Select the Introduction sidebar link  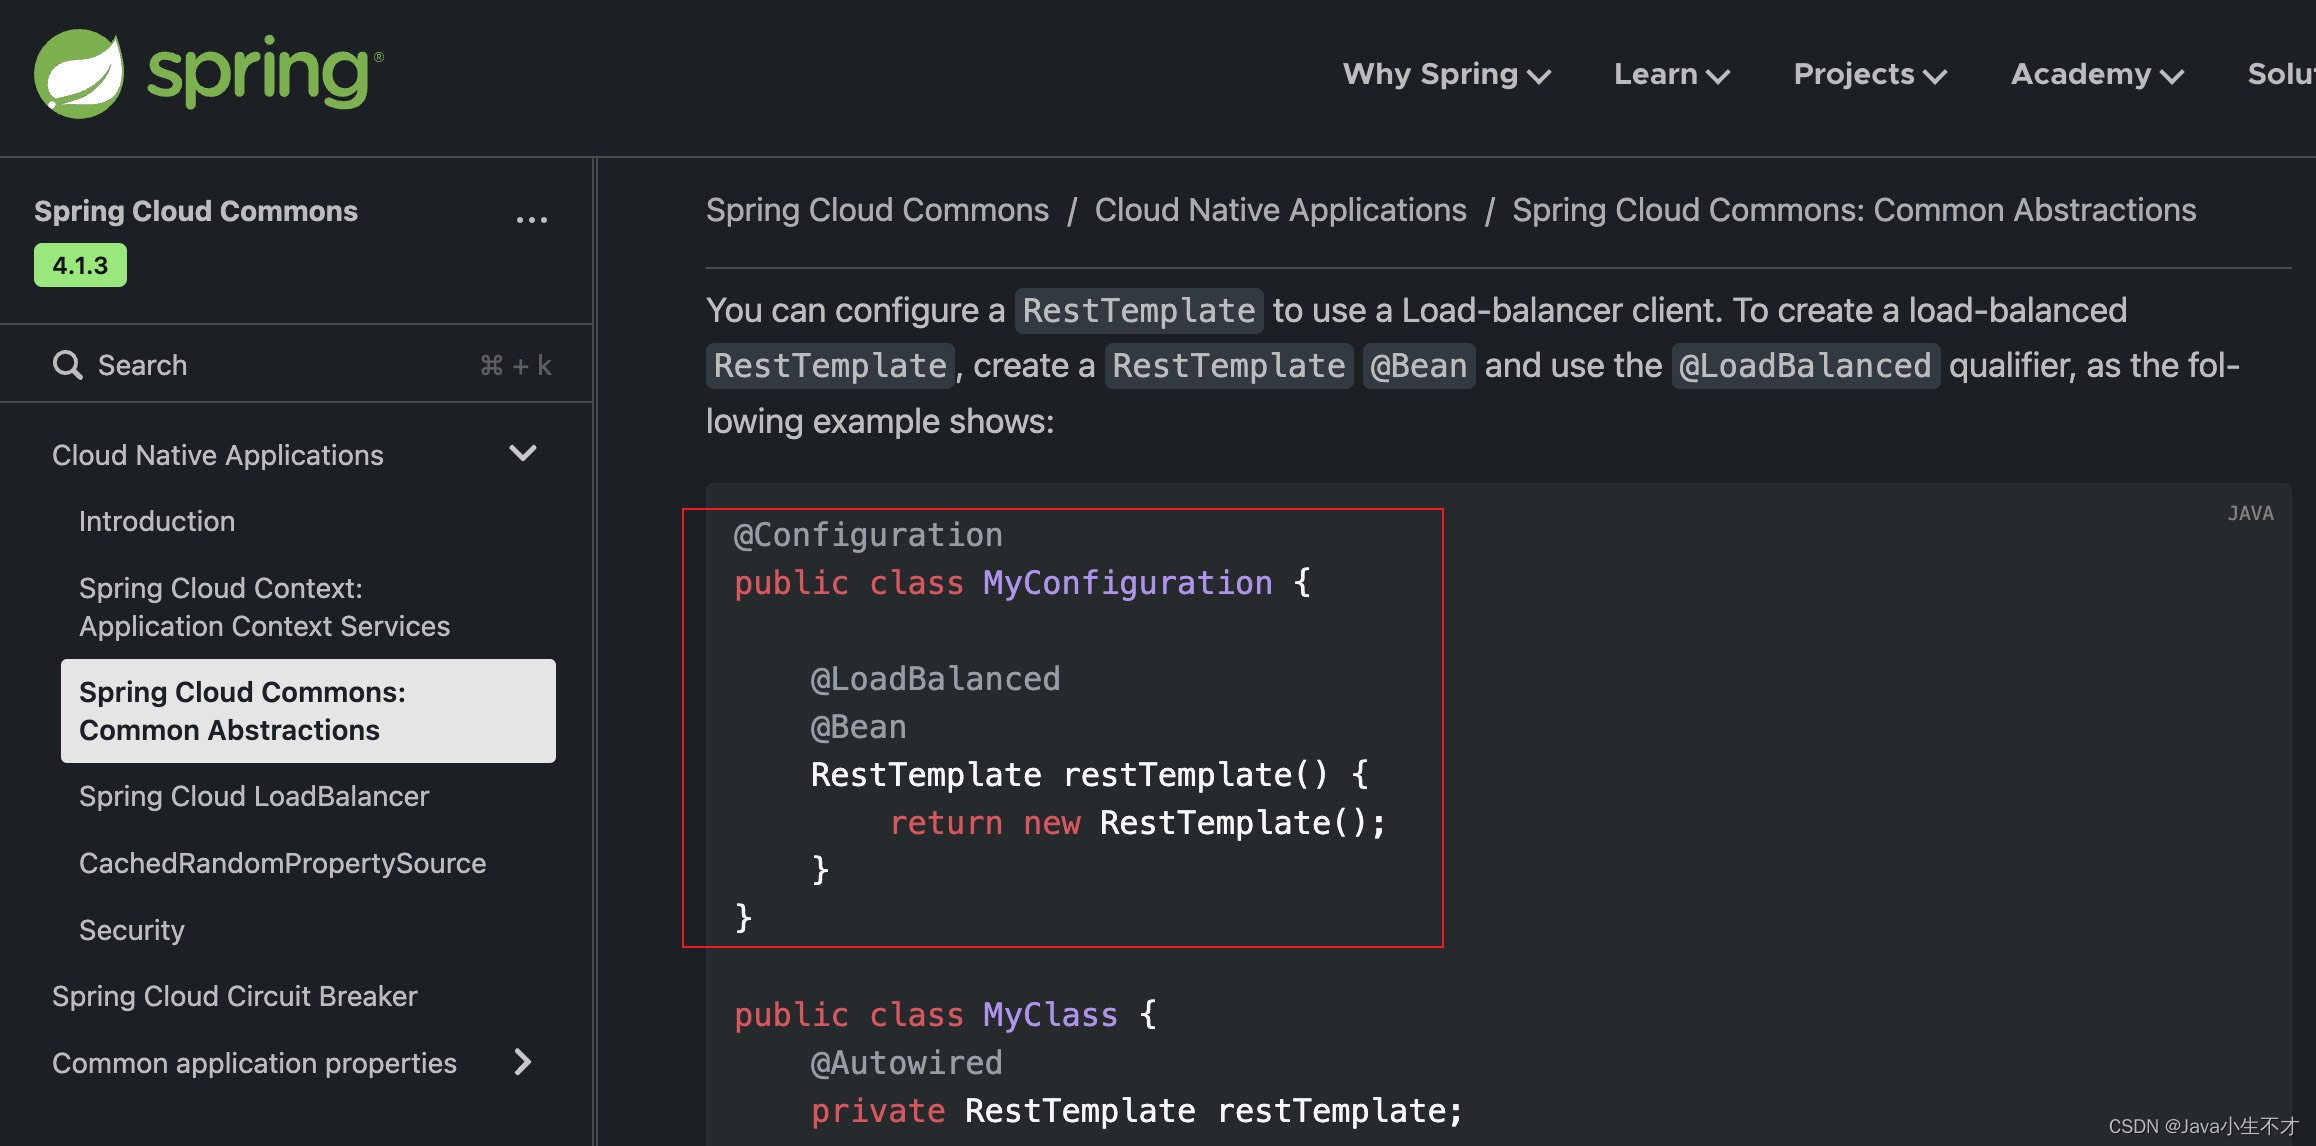click(154, 521)
